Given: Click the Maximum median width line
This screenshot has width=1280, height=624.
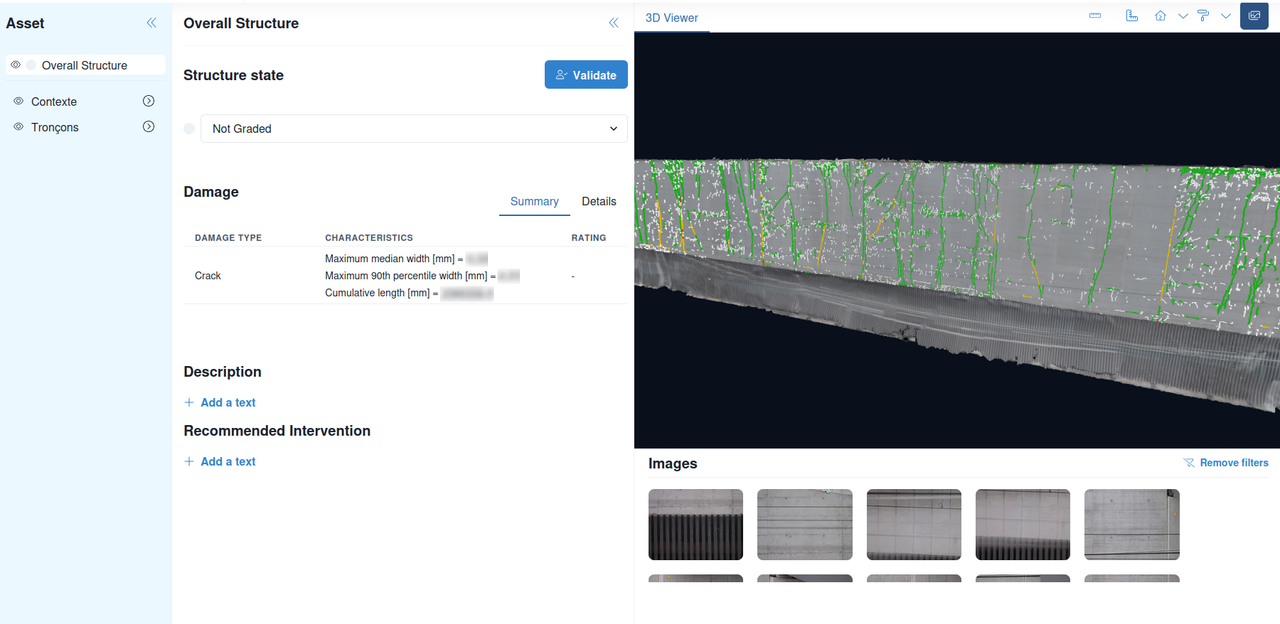Looking at the screenshot, I should (x=406, y=258).
